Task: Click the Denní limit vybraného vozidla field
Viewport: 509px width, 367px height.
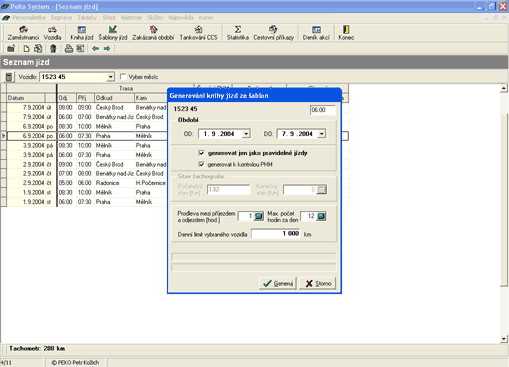Action: pyautogui.click(x=276, y=234)
